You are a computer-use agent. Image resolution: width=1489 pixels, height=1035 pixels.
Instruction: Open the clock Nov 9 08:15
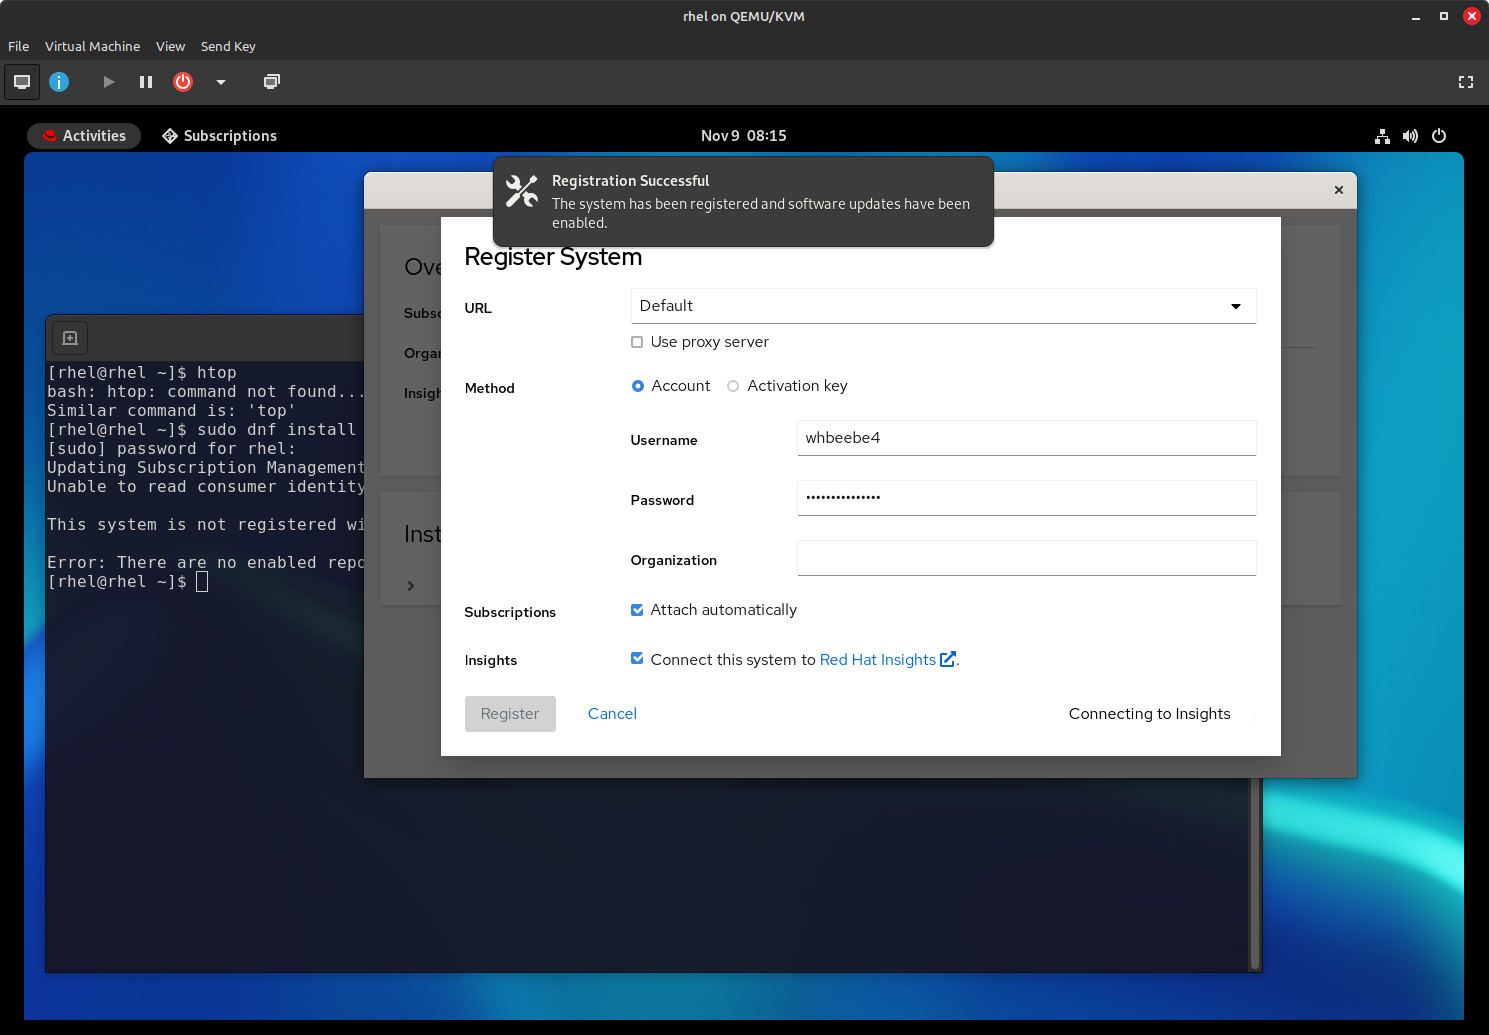[x=744, y=136]
